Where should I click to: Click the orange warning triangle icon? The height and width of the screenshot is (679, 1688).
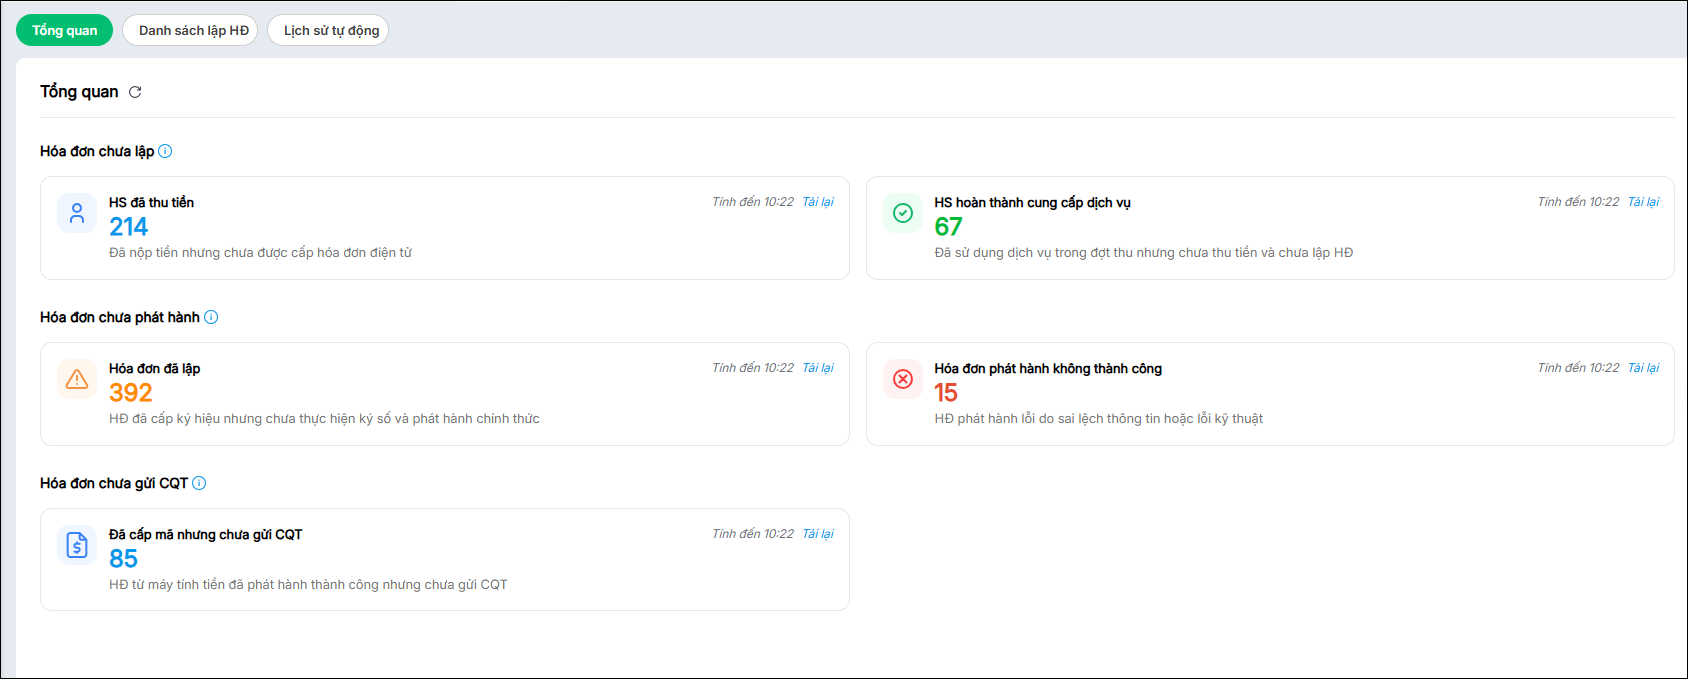[77, 379]
